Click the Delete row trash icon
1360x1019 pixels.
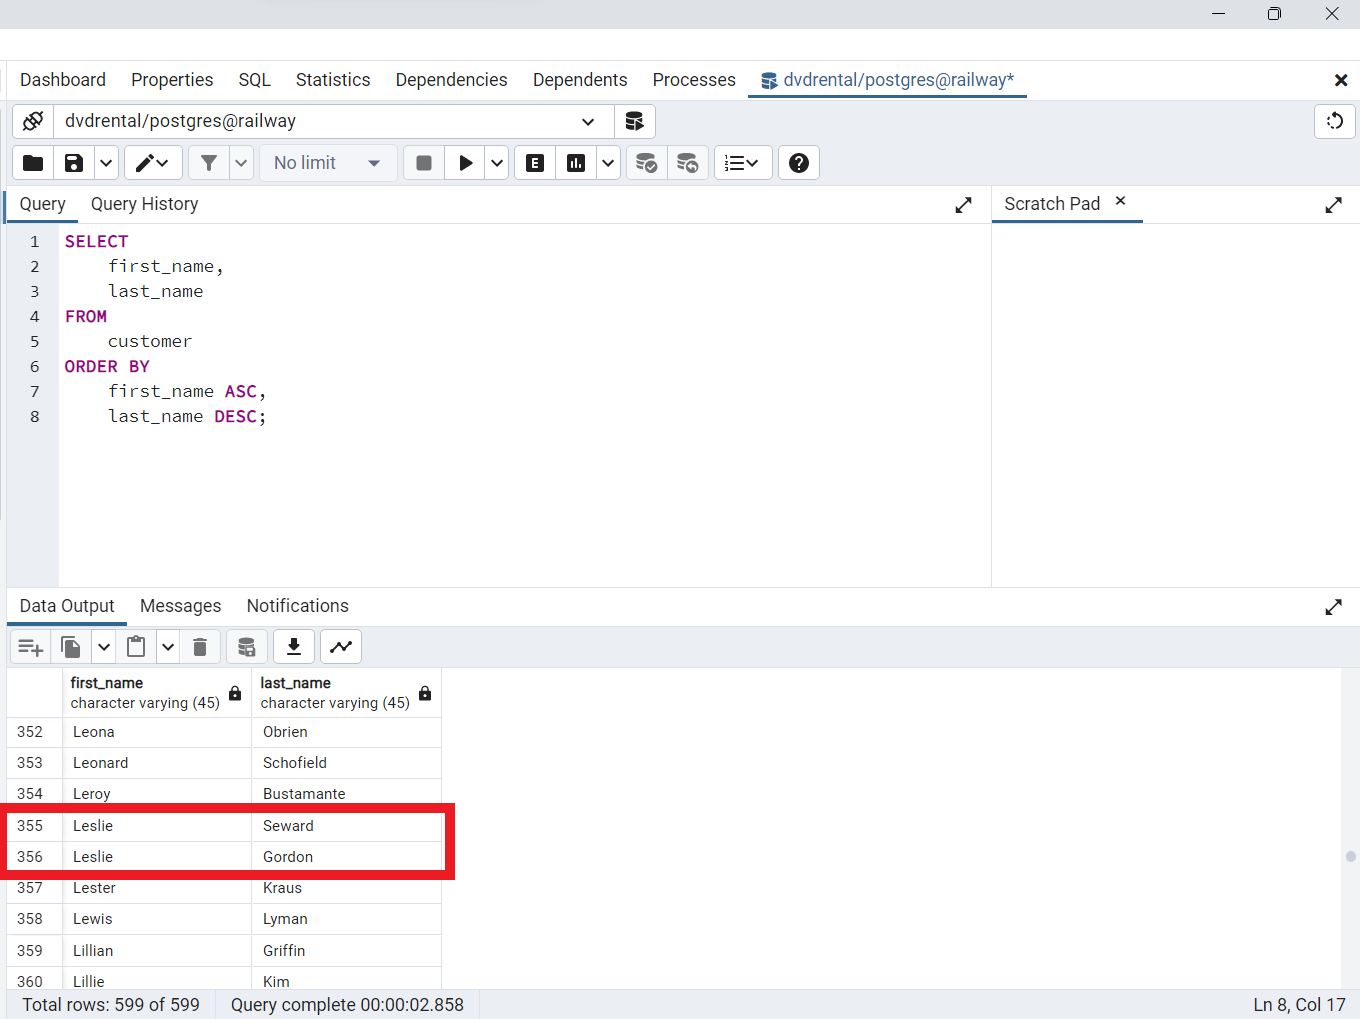(200, 647)
